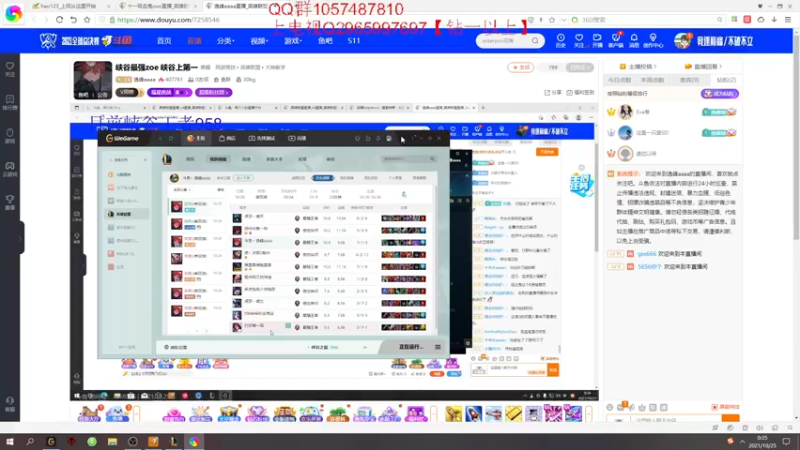The image size is (800, 450).
Task: Open the 直播 tab in the Douyu navigation
Action: click(194, 41)
